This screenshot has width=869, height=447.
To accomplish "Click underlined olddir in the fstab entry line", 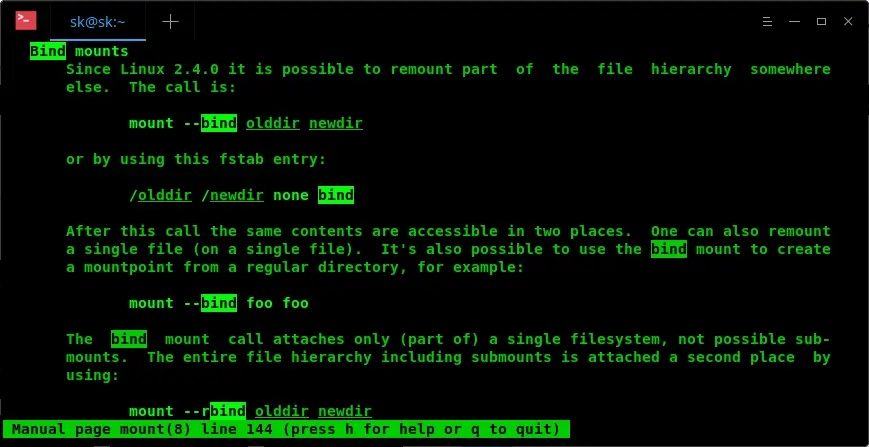I will [165, 195].
